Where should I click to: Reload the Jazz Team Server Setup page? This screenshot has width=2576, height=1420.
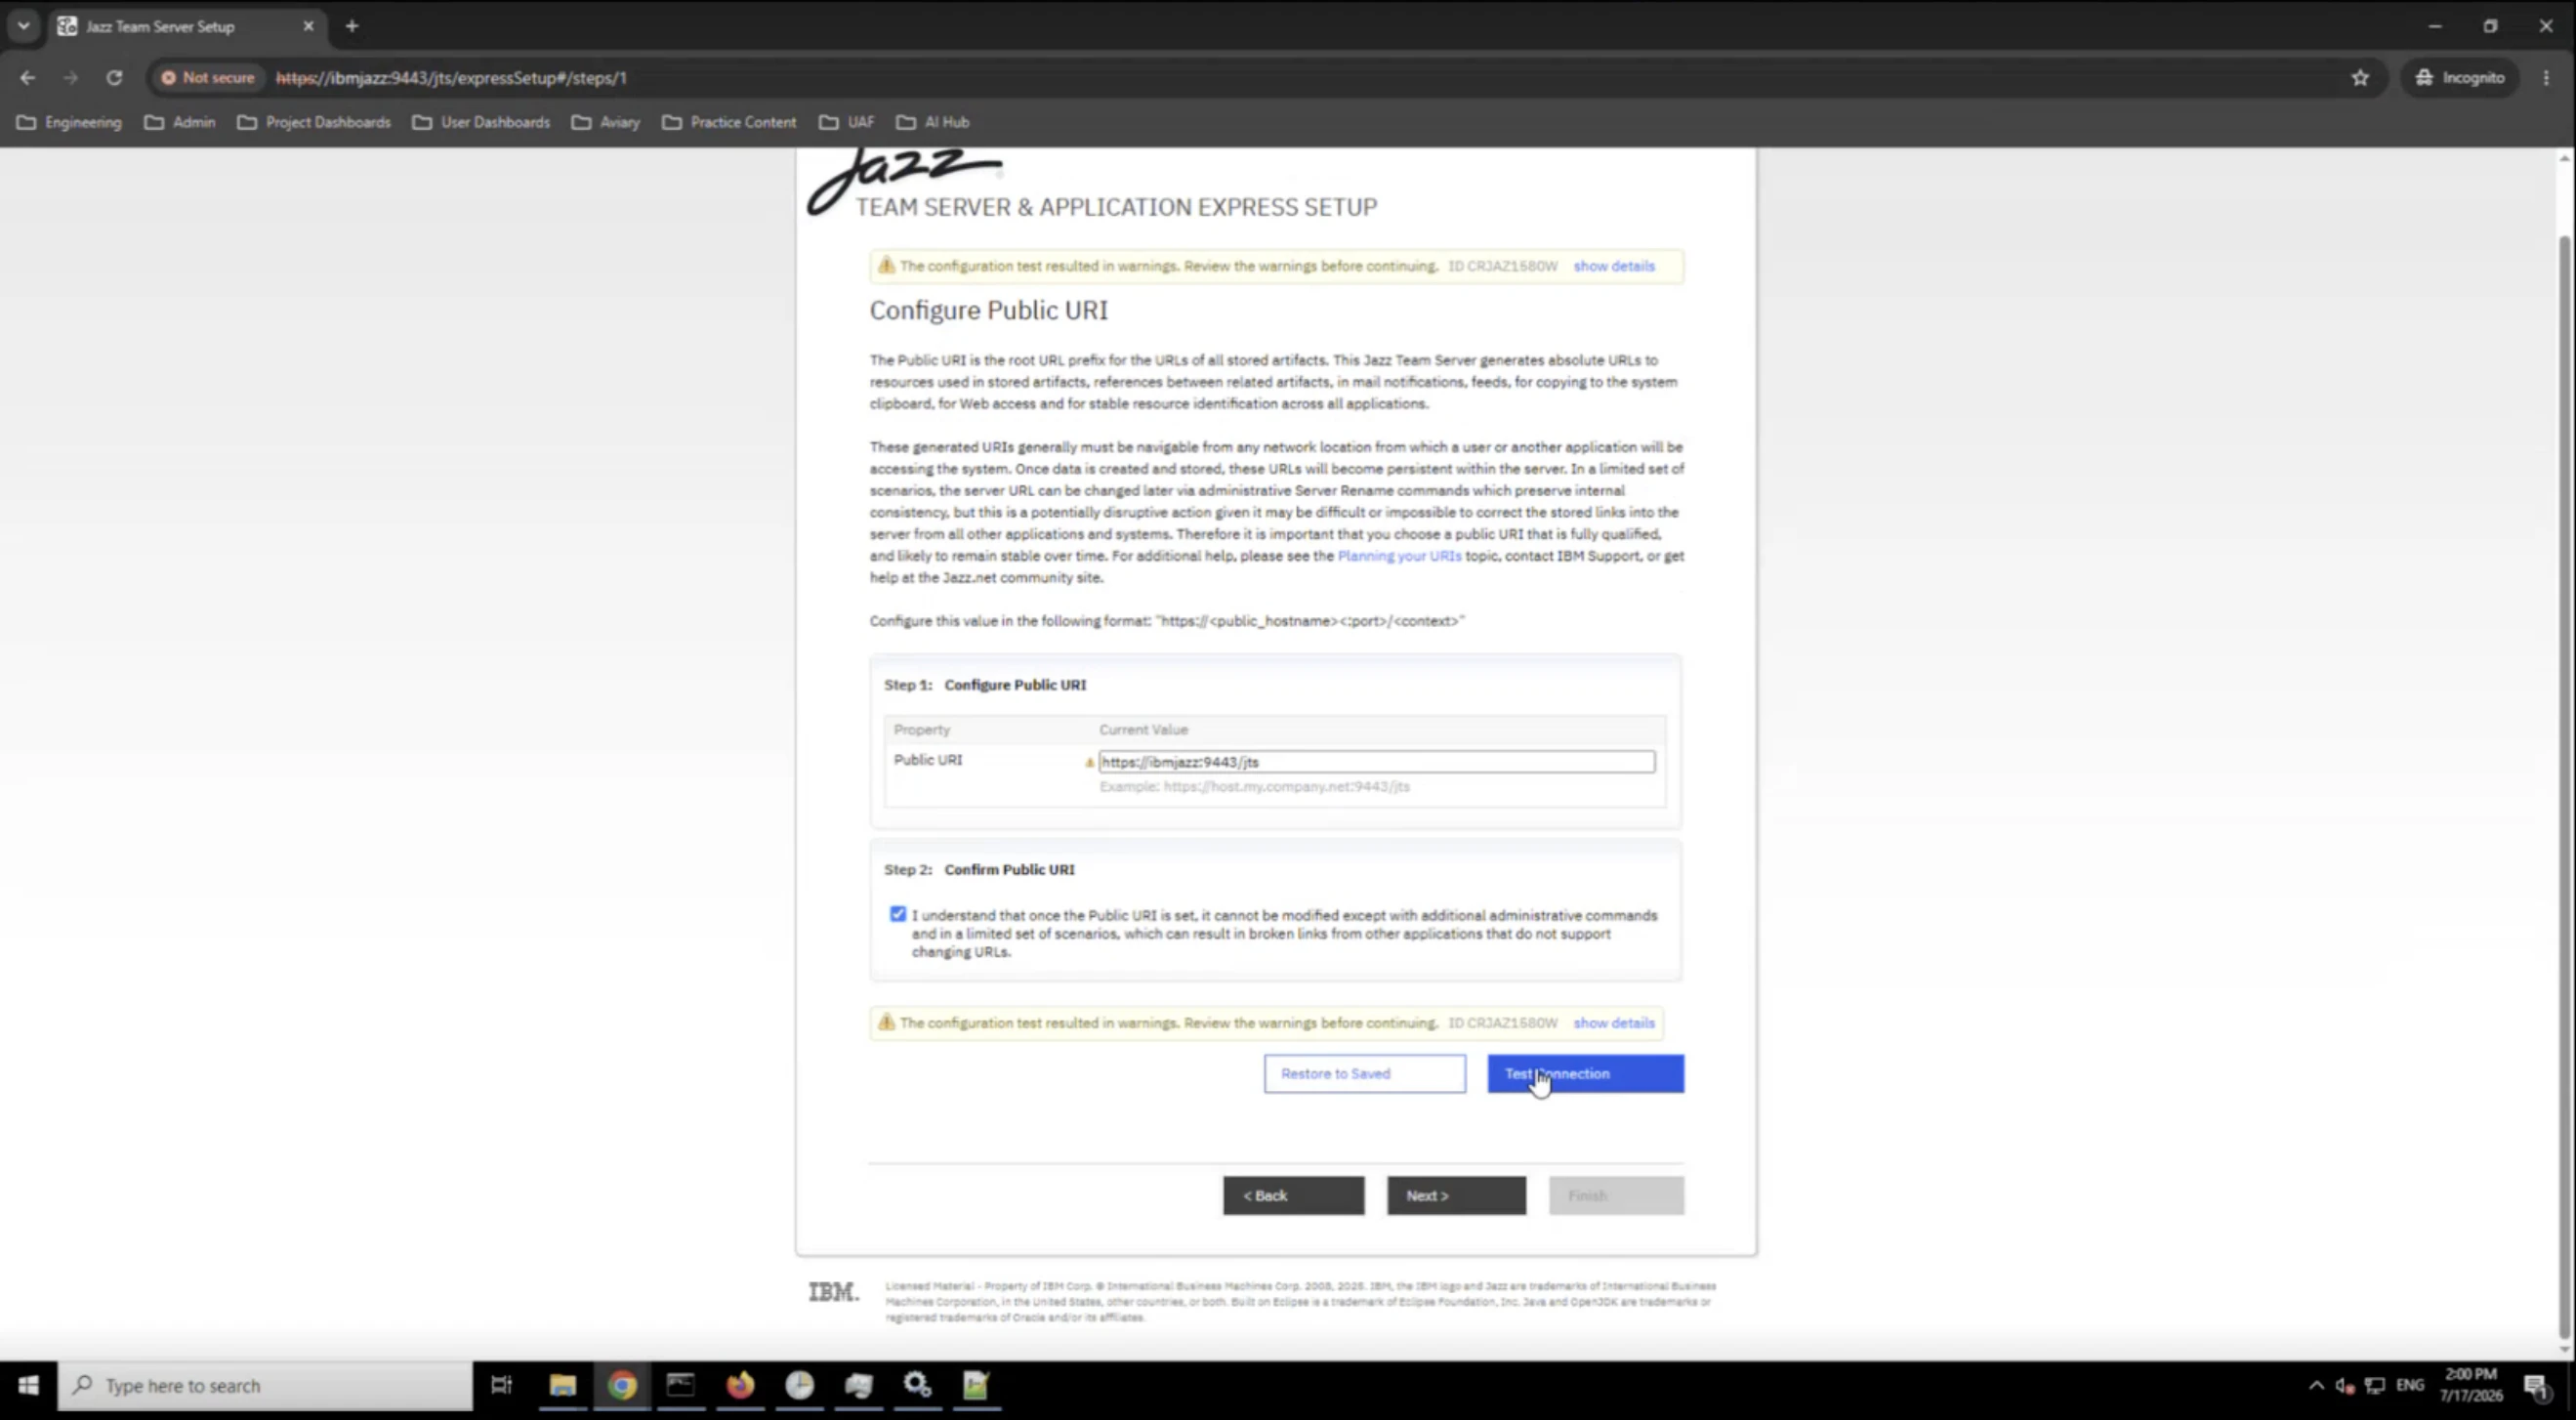114,78
